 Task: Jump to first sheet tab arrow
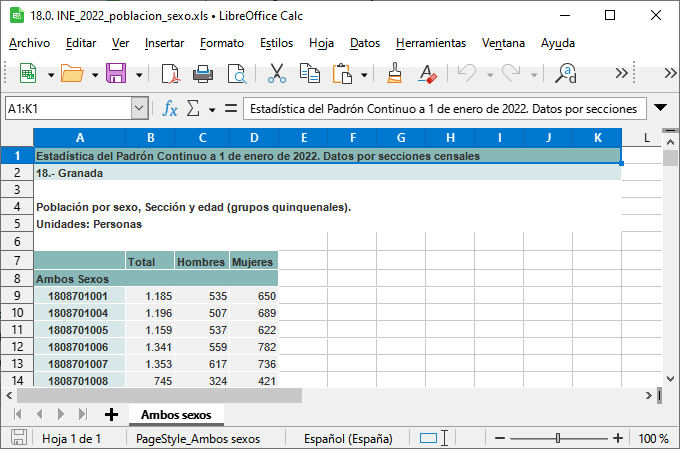(x=18, y=414)
